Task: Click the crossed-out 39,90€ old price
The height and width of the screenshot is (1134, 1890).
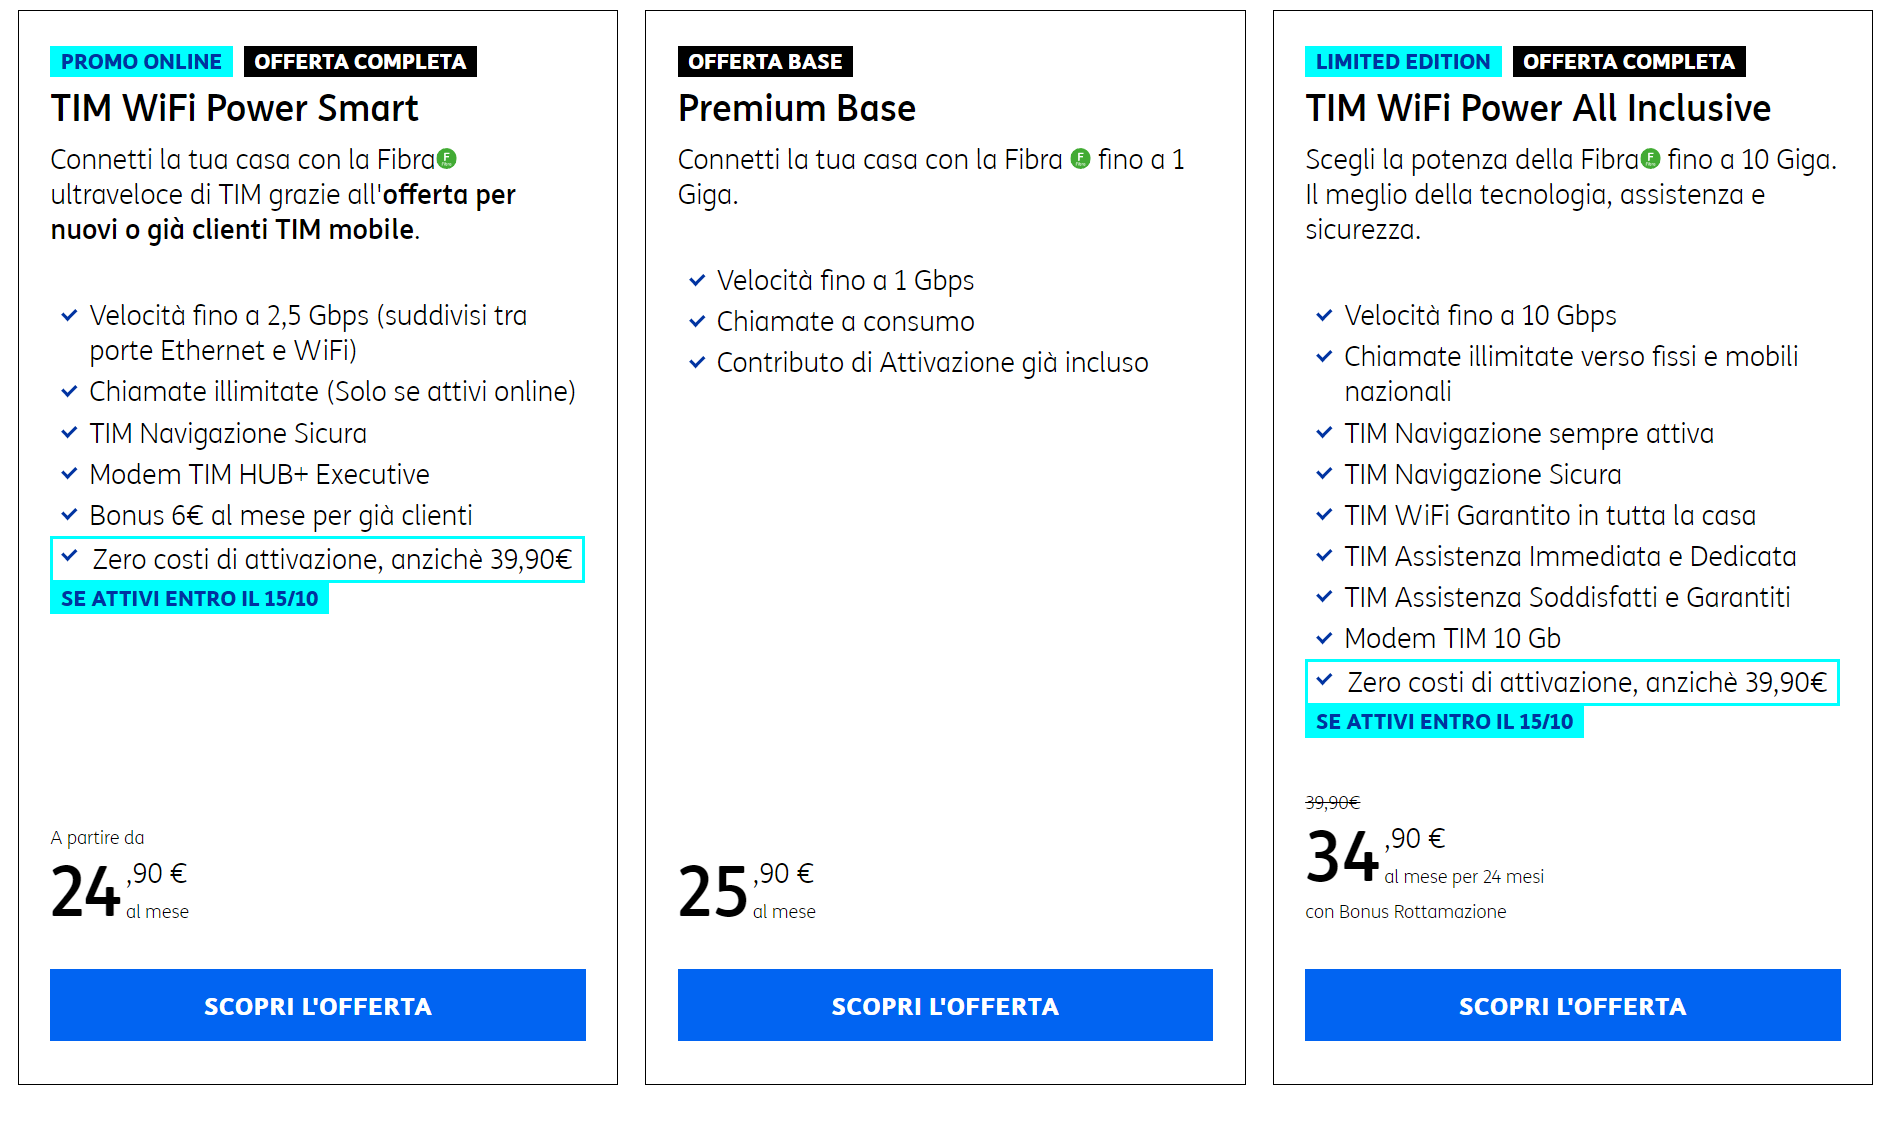Action: [x=1332, y=803]
